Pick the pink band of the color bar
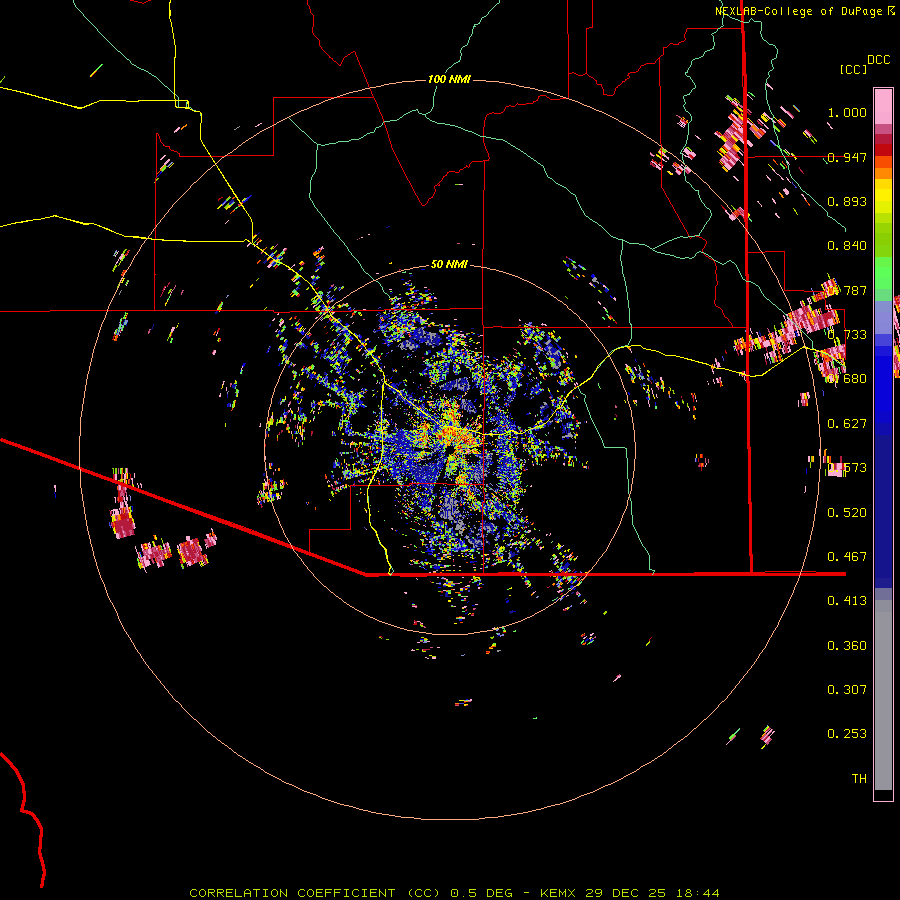Screen dimensions: 900x900 (x=883, y=106)
